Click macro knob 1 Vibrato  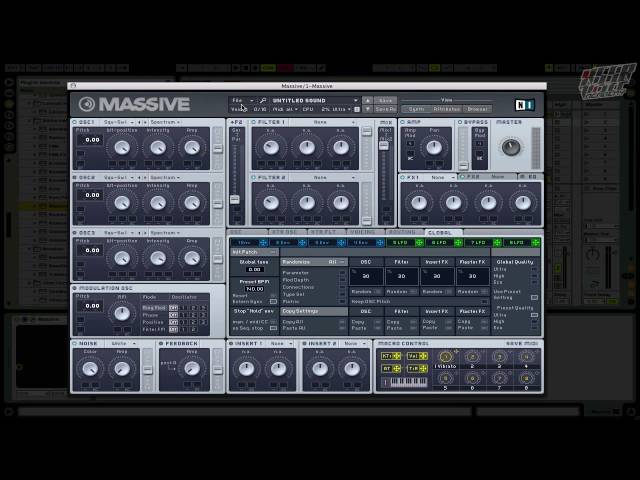tap(446, 357)
